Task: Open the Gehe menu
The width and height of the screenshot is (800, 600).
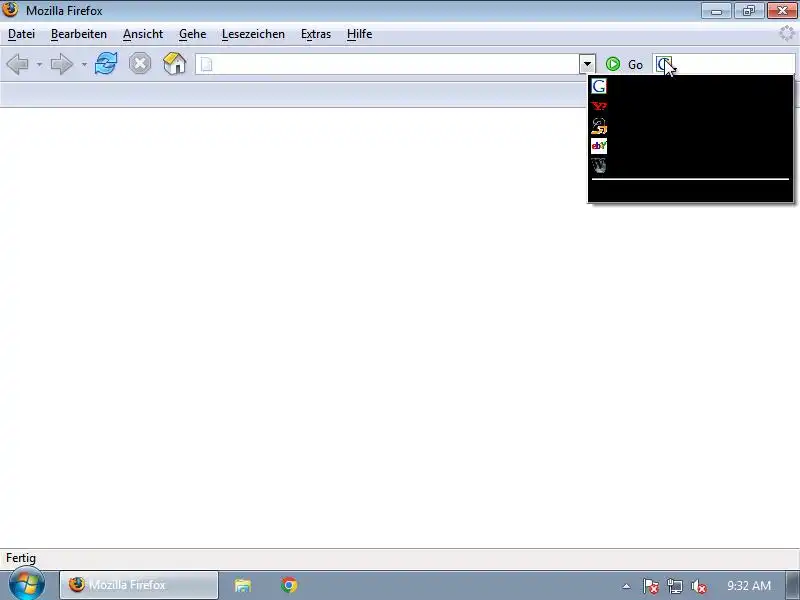Action: [x=192, y=34]
